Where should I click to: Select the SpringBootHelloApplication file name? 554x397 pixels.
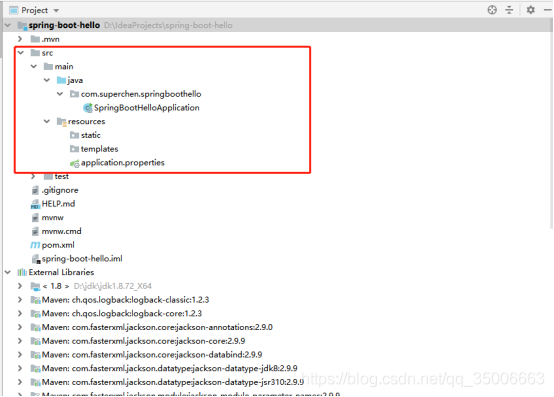(147, 108)
